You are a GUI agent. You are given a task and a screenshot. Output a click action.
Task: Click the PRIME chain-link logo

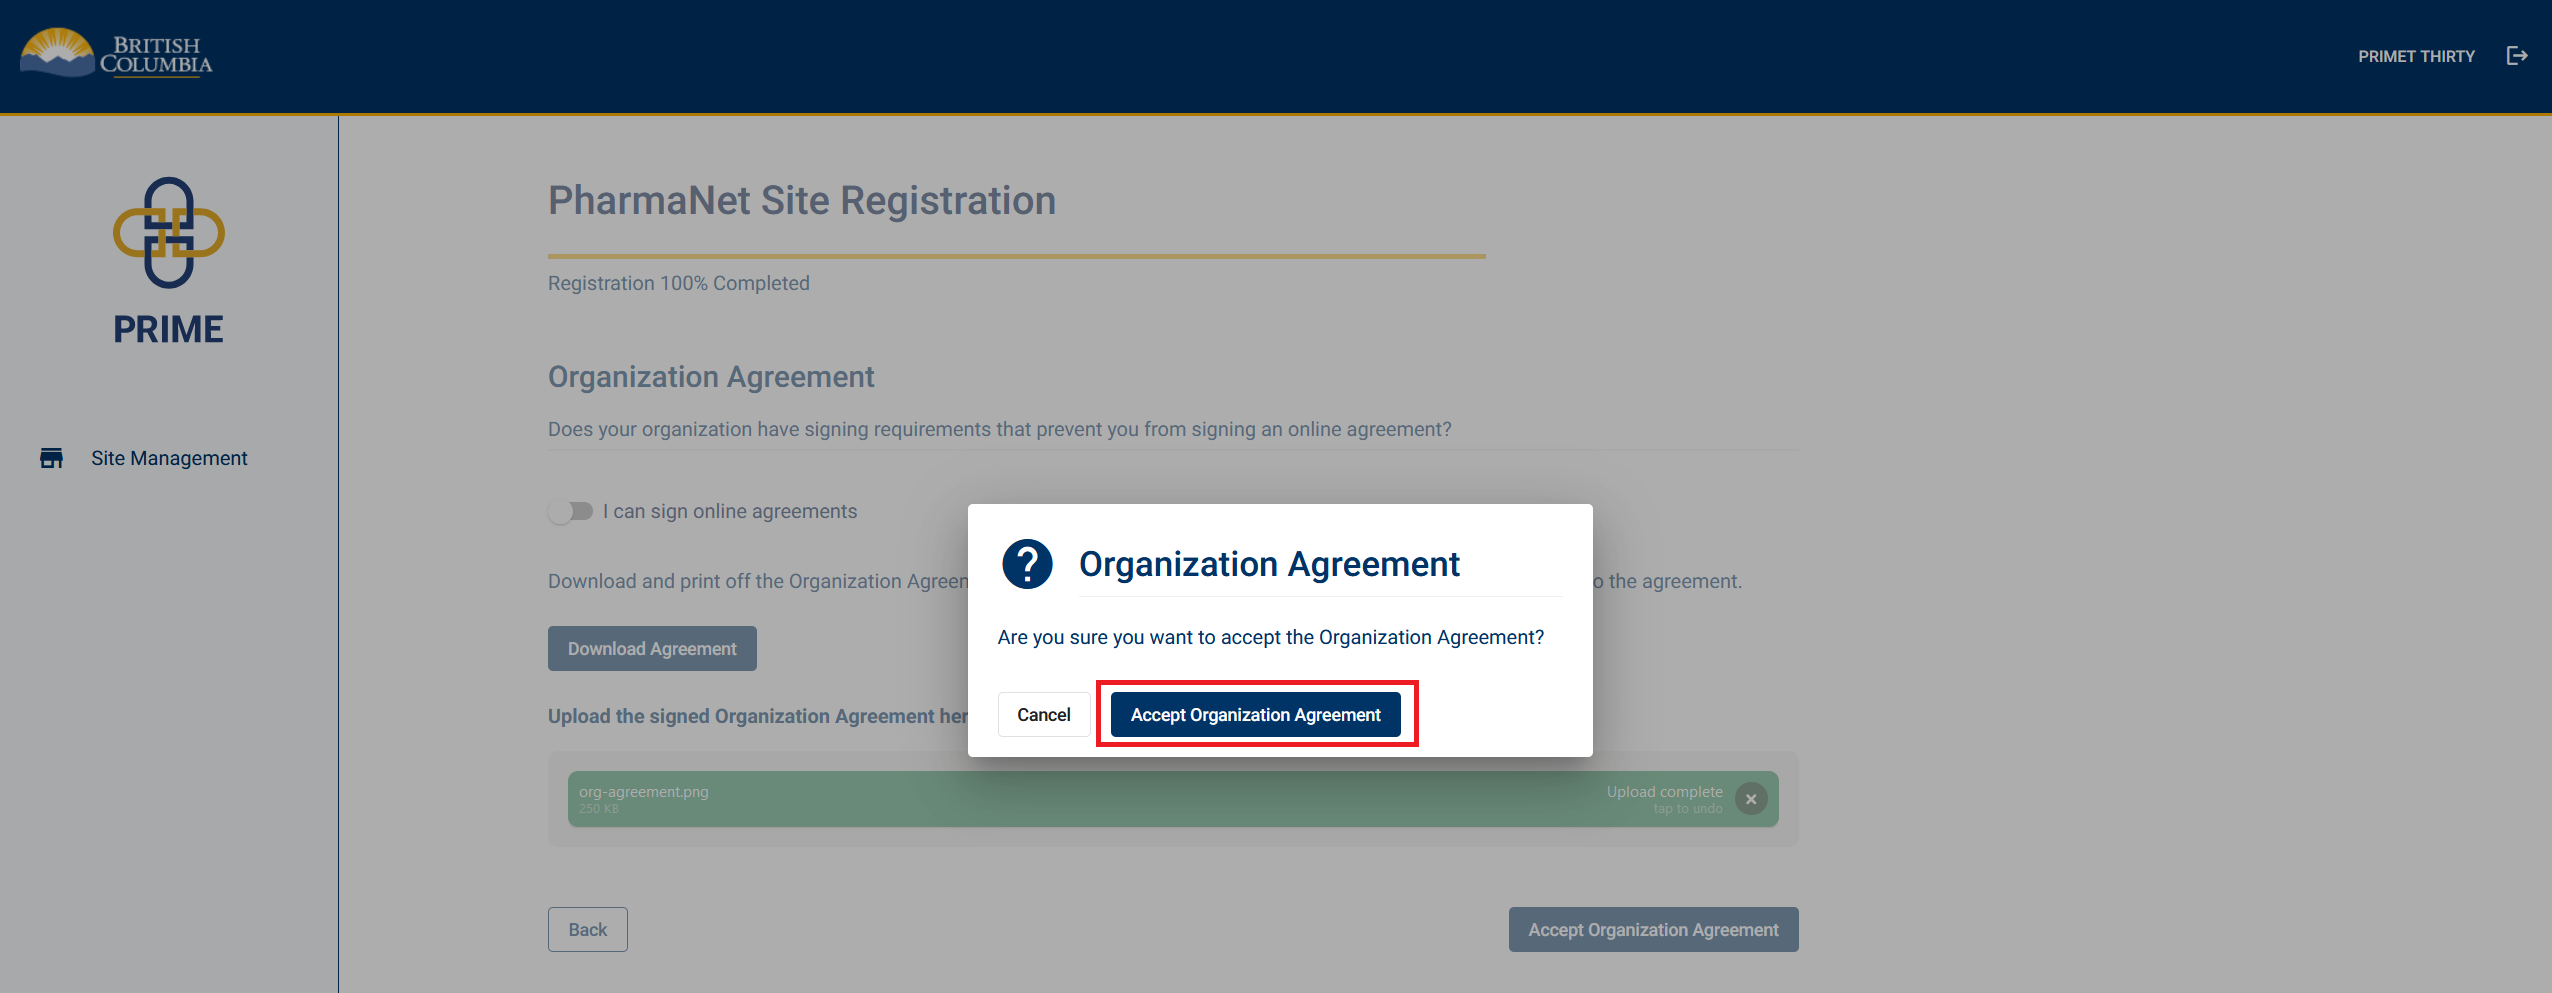click(167, 235)
